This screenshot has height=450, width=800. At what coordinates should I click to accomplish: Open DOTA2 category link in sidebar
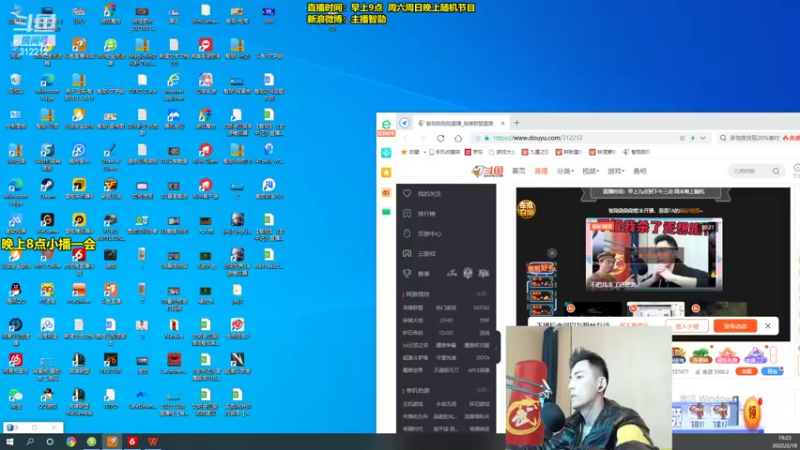point(481,308)
